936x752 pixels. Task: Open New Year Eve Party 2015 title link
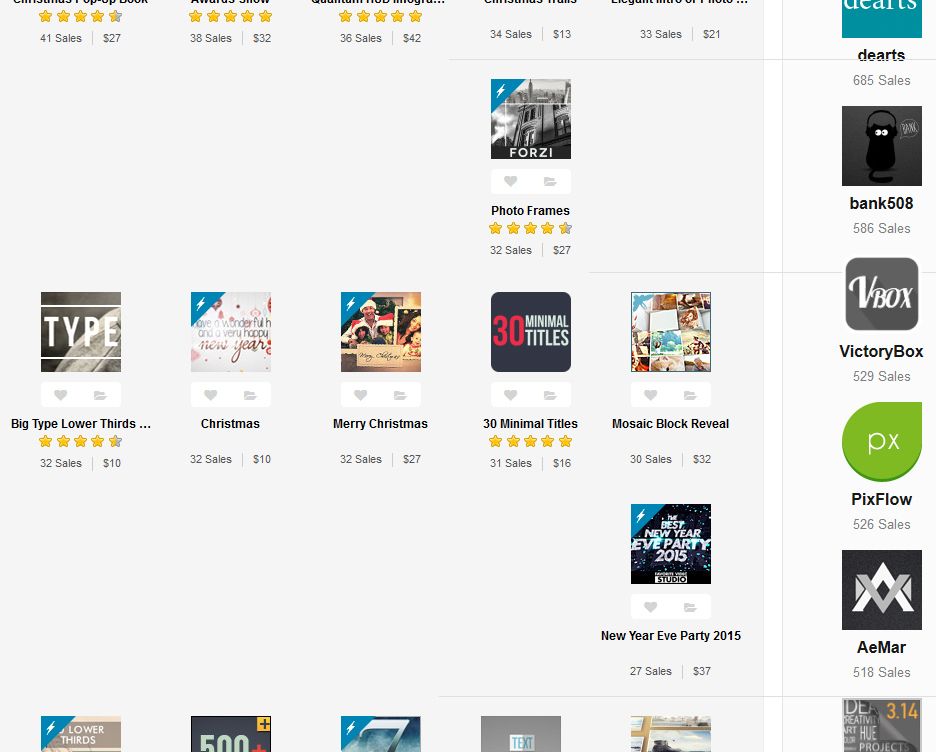pos(670,636)
